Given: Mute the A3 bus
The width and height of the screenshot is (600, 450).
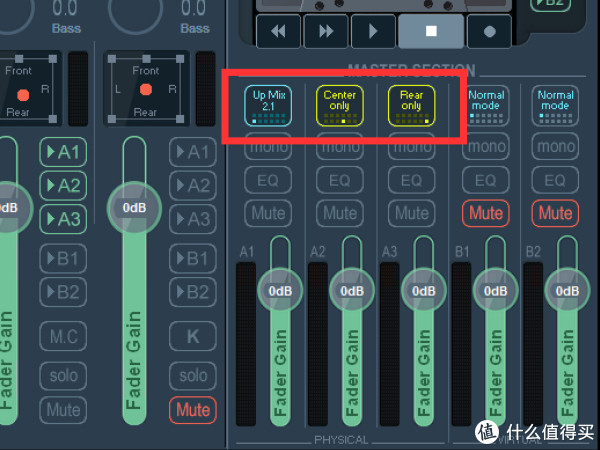Looking at the screenshot, I should tap(412, 213).
